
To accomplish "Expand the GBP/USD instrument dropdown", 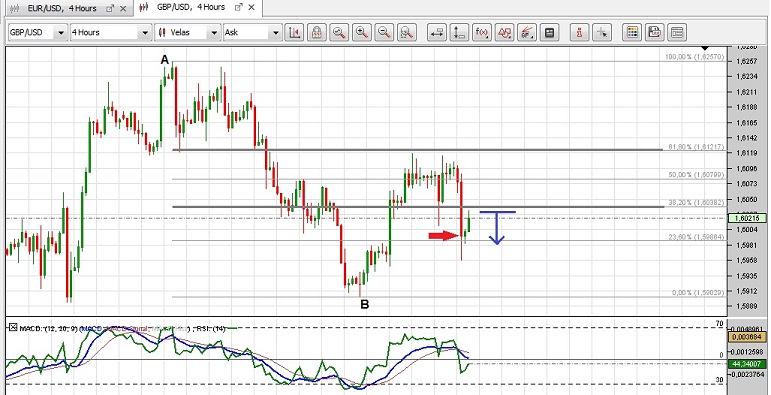I will tap(61, 33).
